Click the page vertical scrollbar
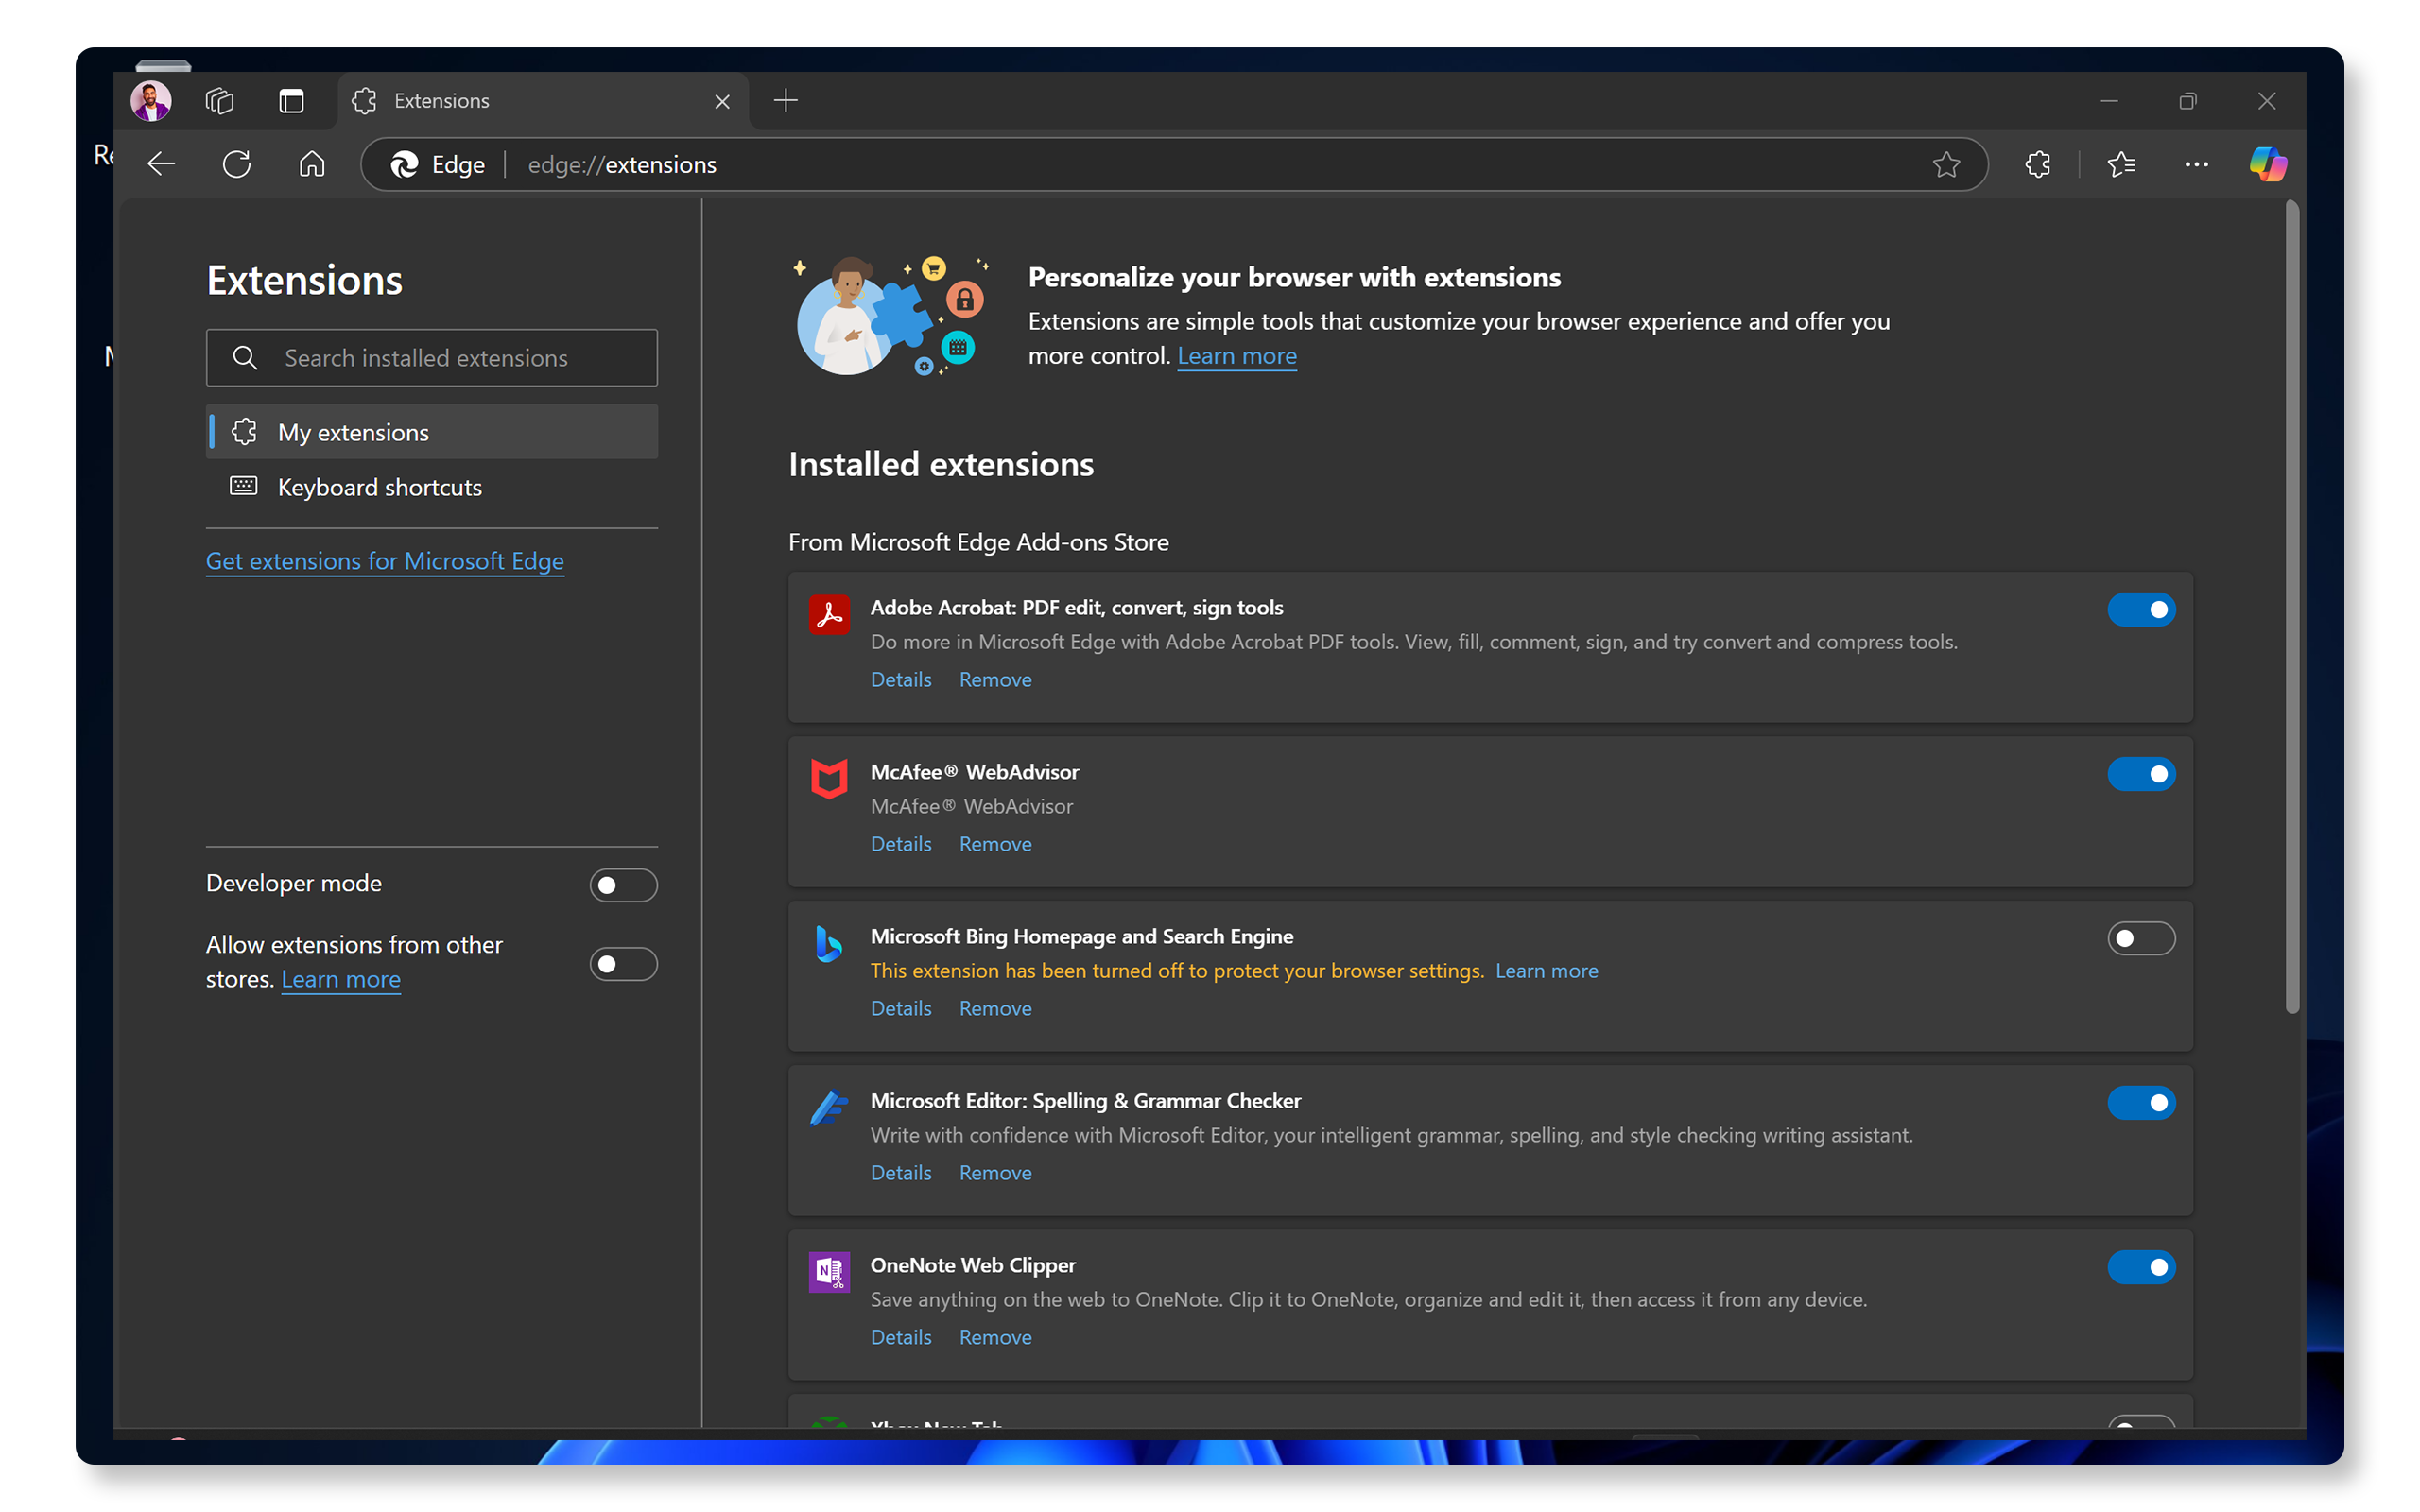The height and width of the screenshot is (1512, 2420). (x=2291, y=607)
